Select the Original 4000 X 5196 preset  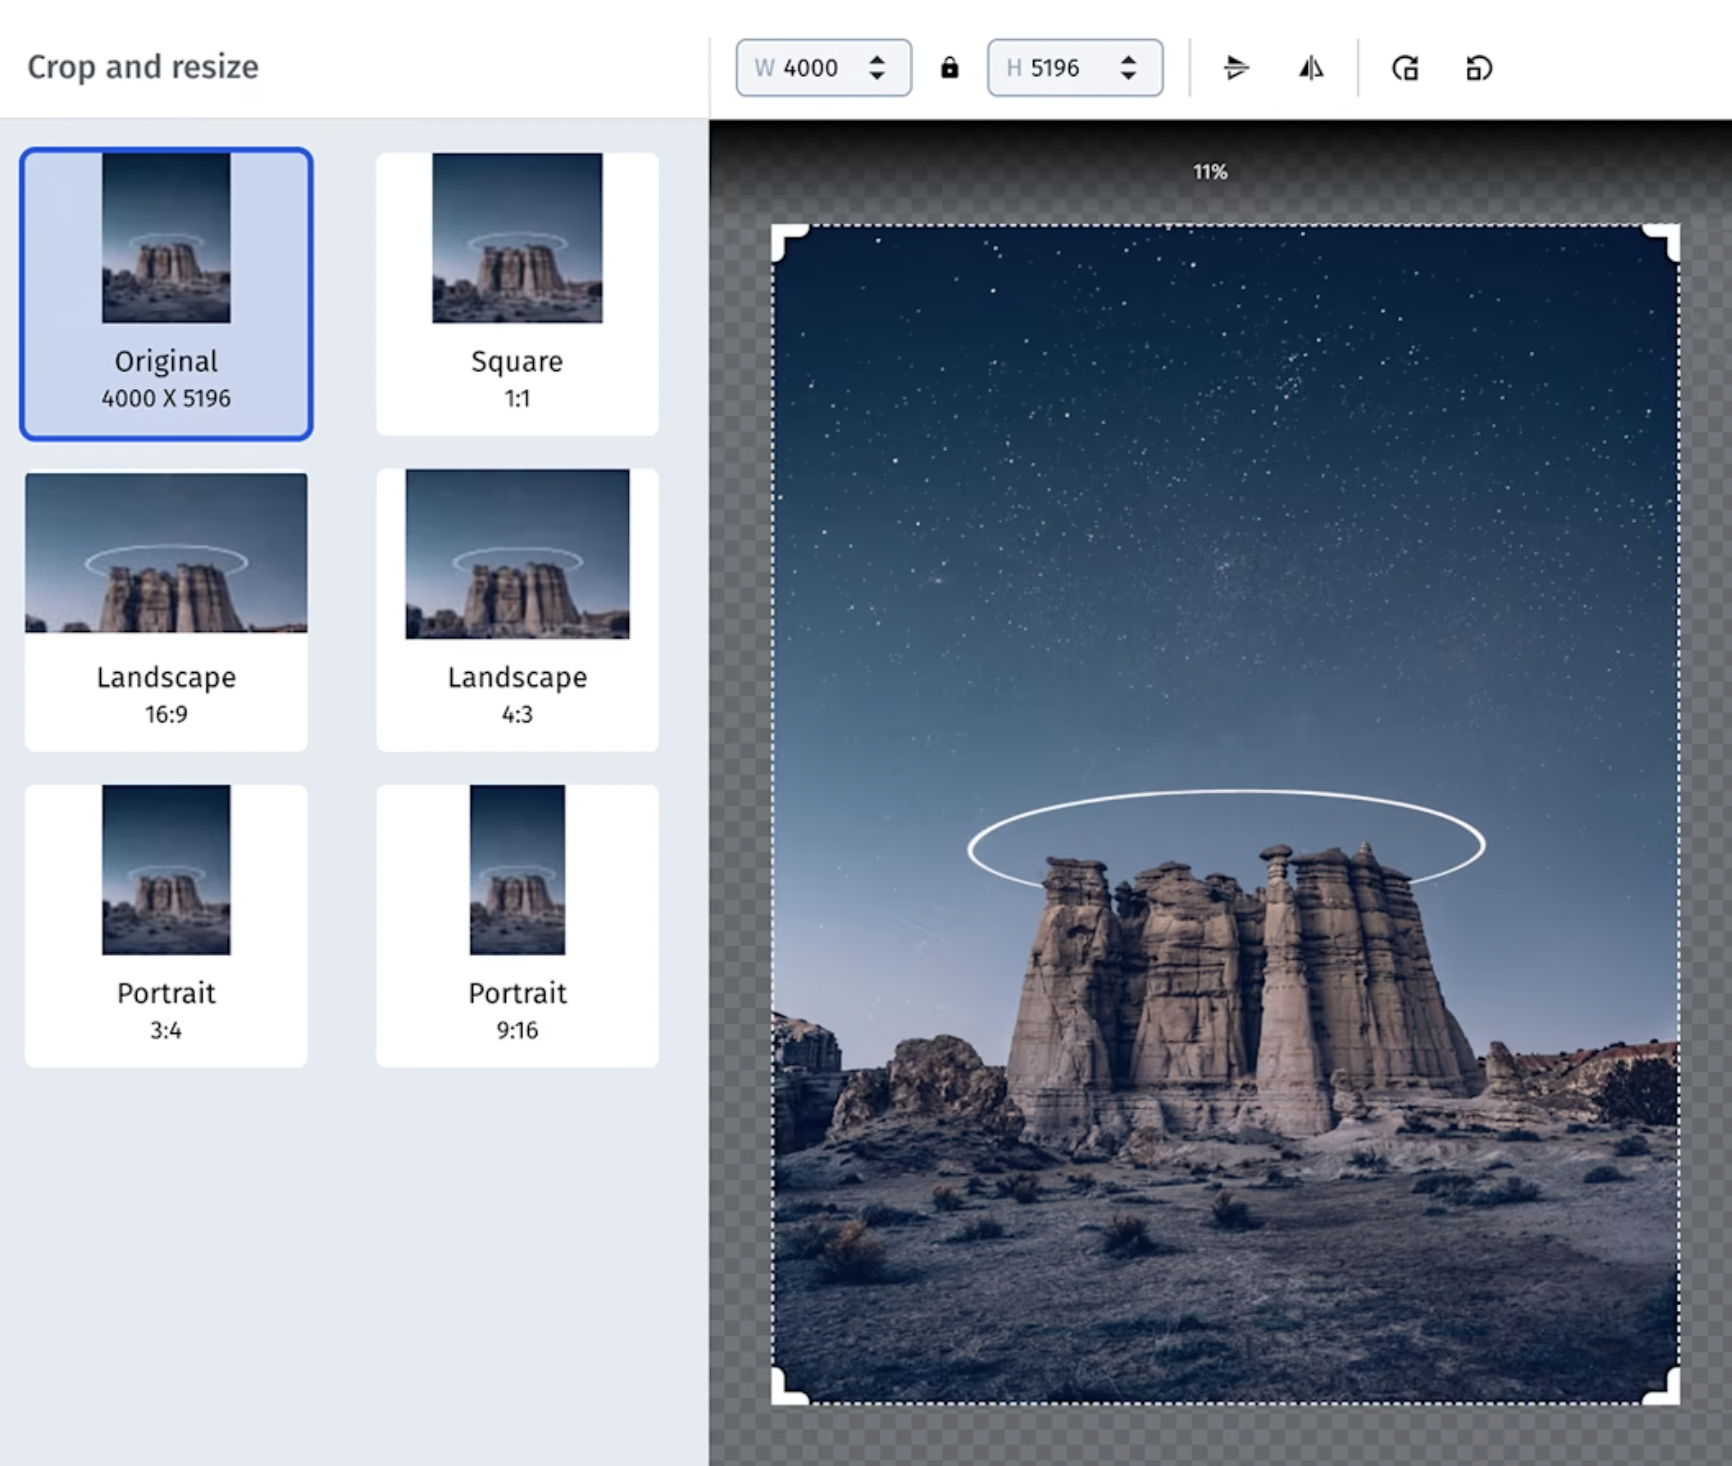pyautogui.click(x=166, y=294)
